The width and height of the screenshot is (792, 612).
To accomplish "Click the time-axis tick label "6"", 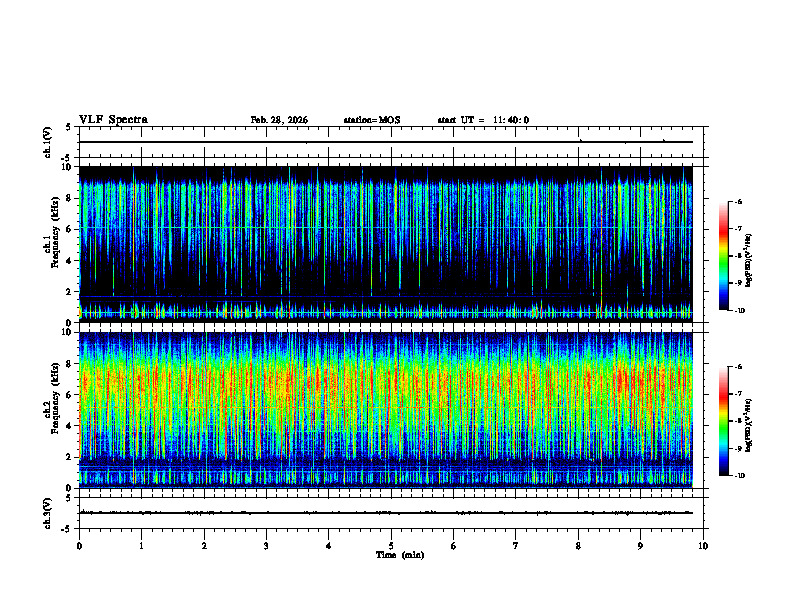I will point(453,546).
